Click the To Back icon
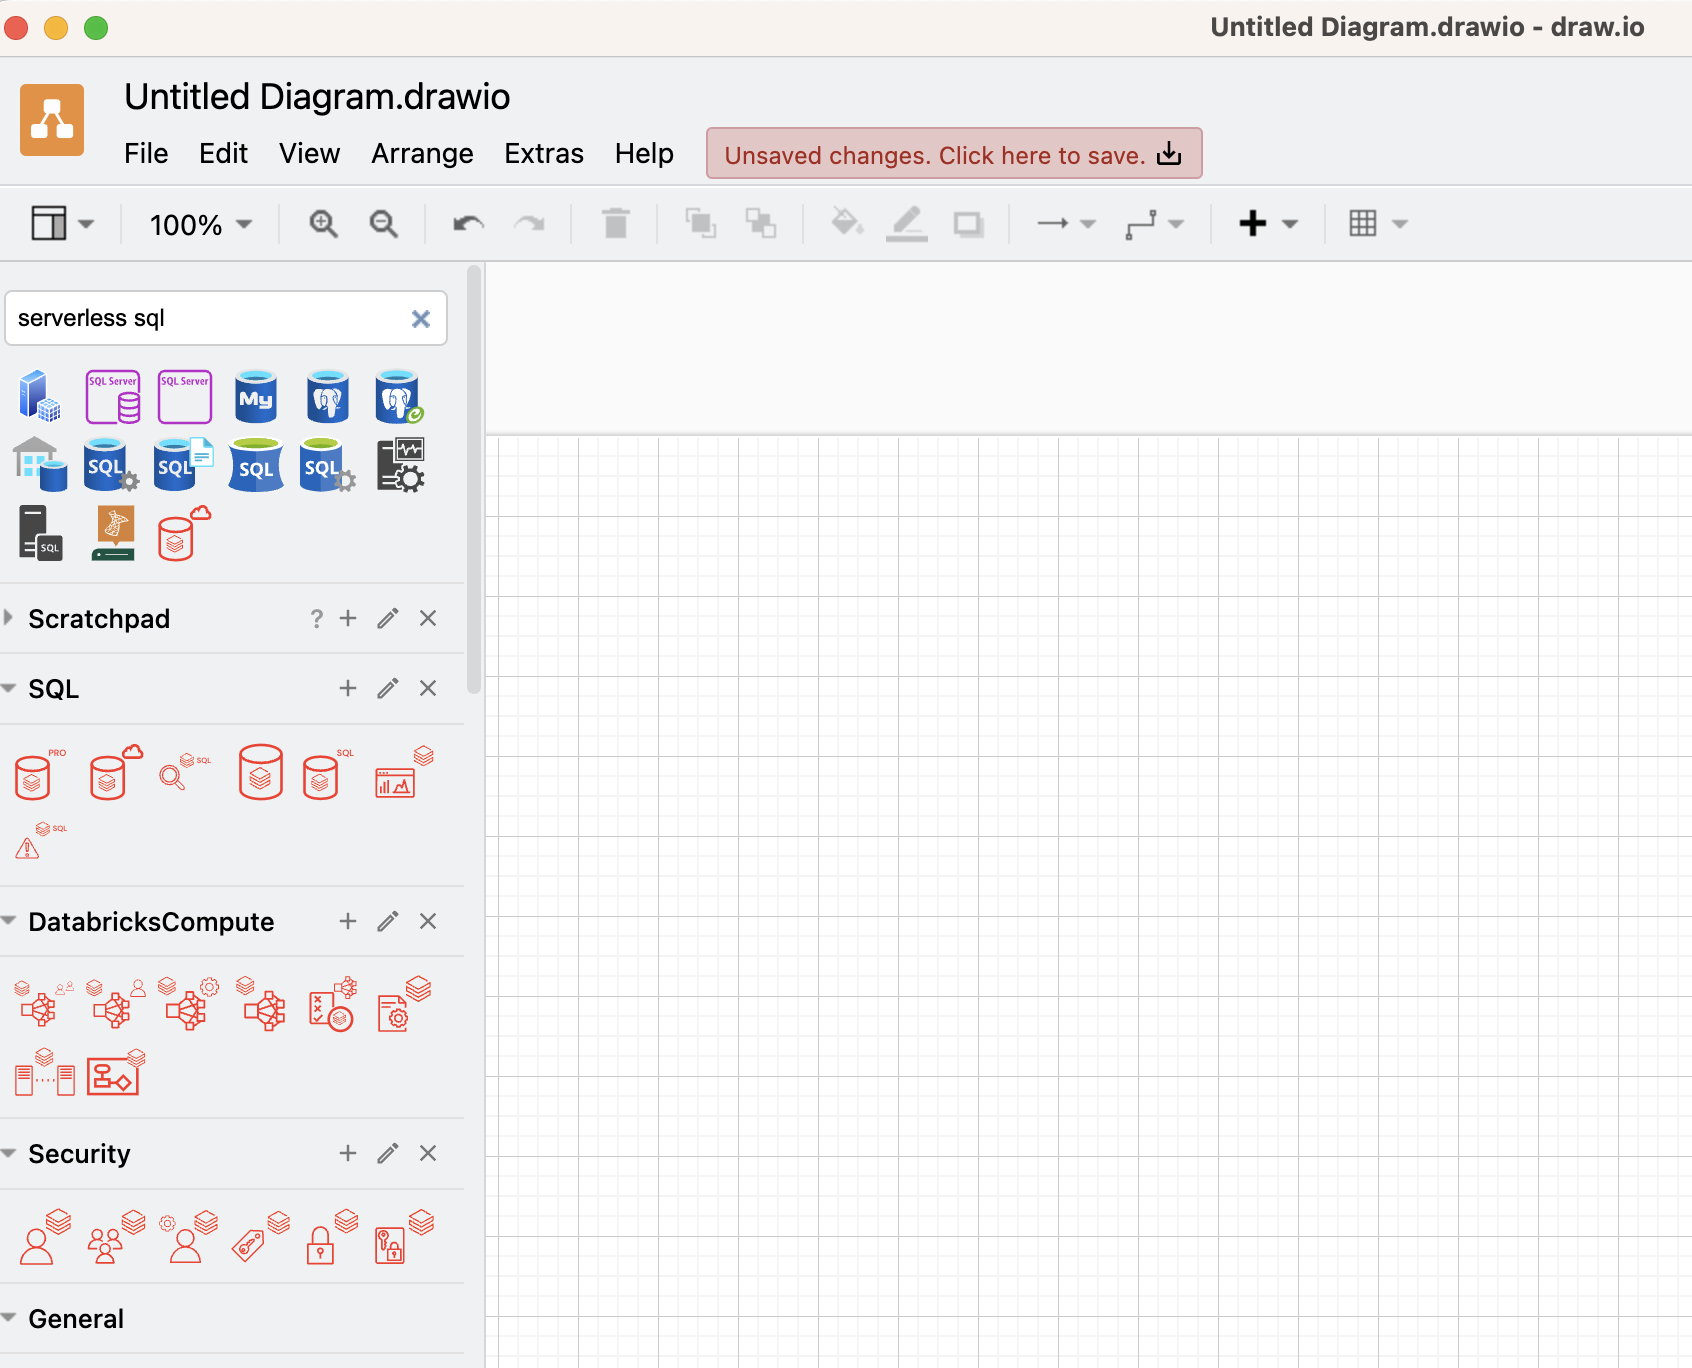Viewport: 1692px width, 1368px height. 761,223
